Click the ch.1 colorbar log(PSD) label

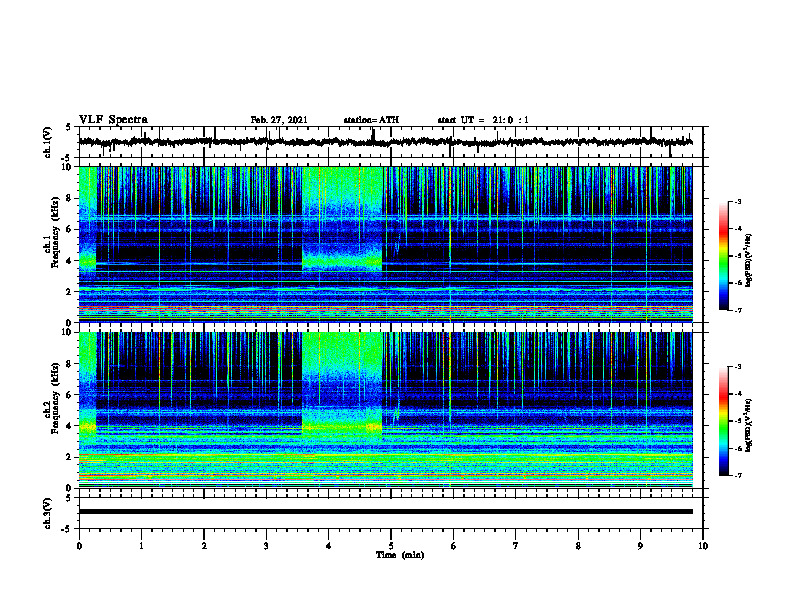[x=748, y=261]
